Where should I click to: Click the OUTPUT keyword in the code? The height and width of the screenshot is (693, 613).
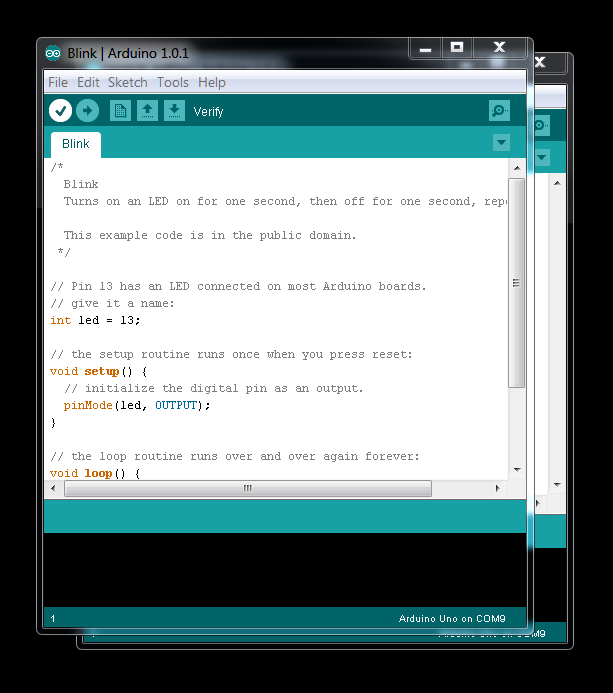pyautogui.click(x=176, y=405)
